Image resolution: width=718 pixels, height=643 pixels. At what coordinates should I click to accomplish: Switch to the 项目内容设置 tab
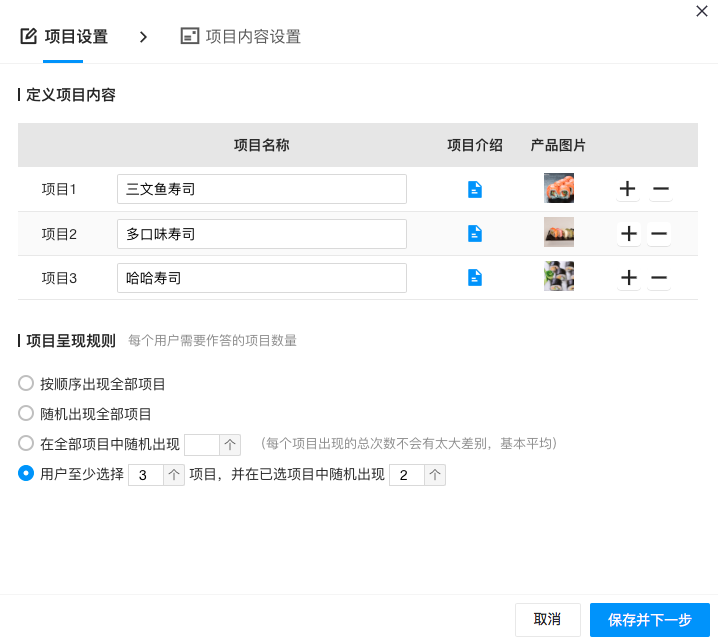tap(241, 37)
